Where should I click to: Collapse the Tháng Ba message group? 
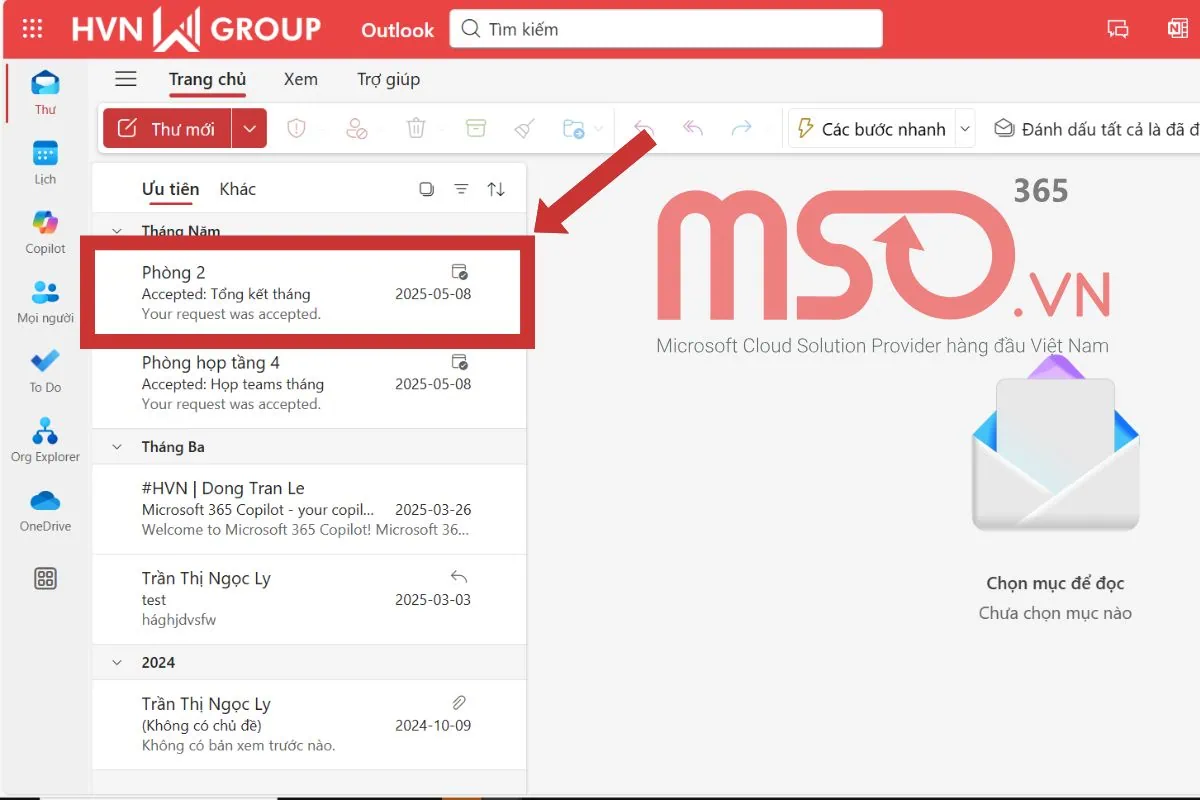click(118, 447)
